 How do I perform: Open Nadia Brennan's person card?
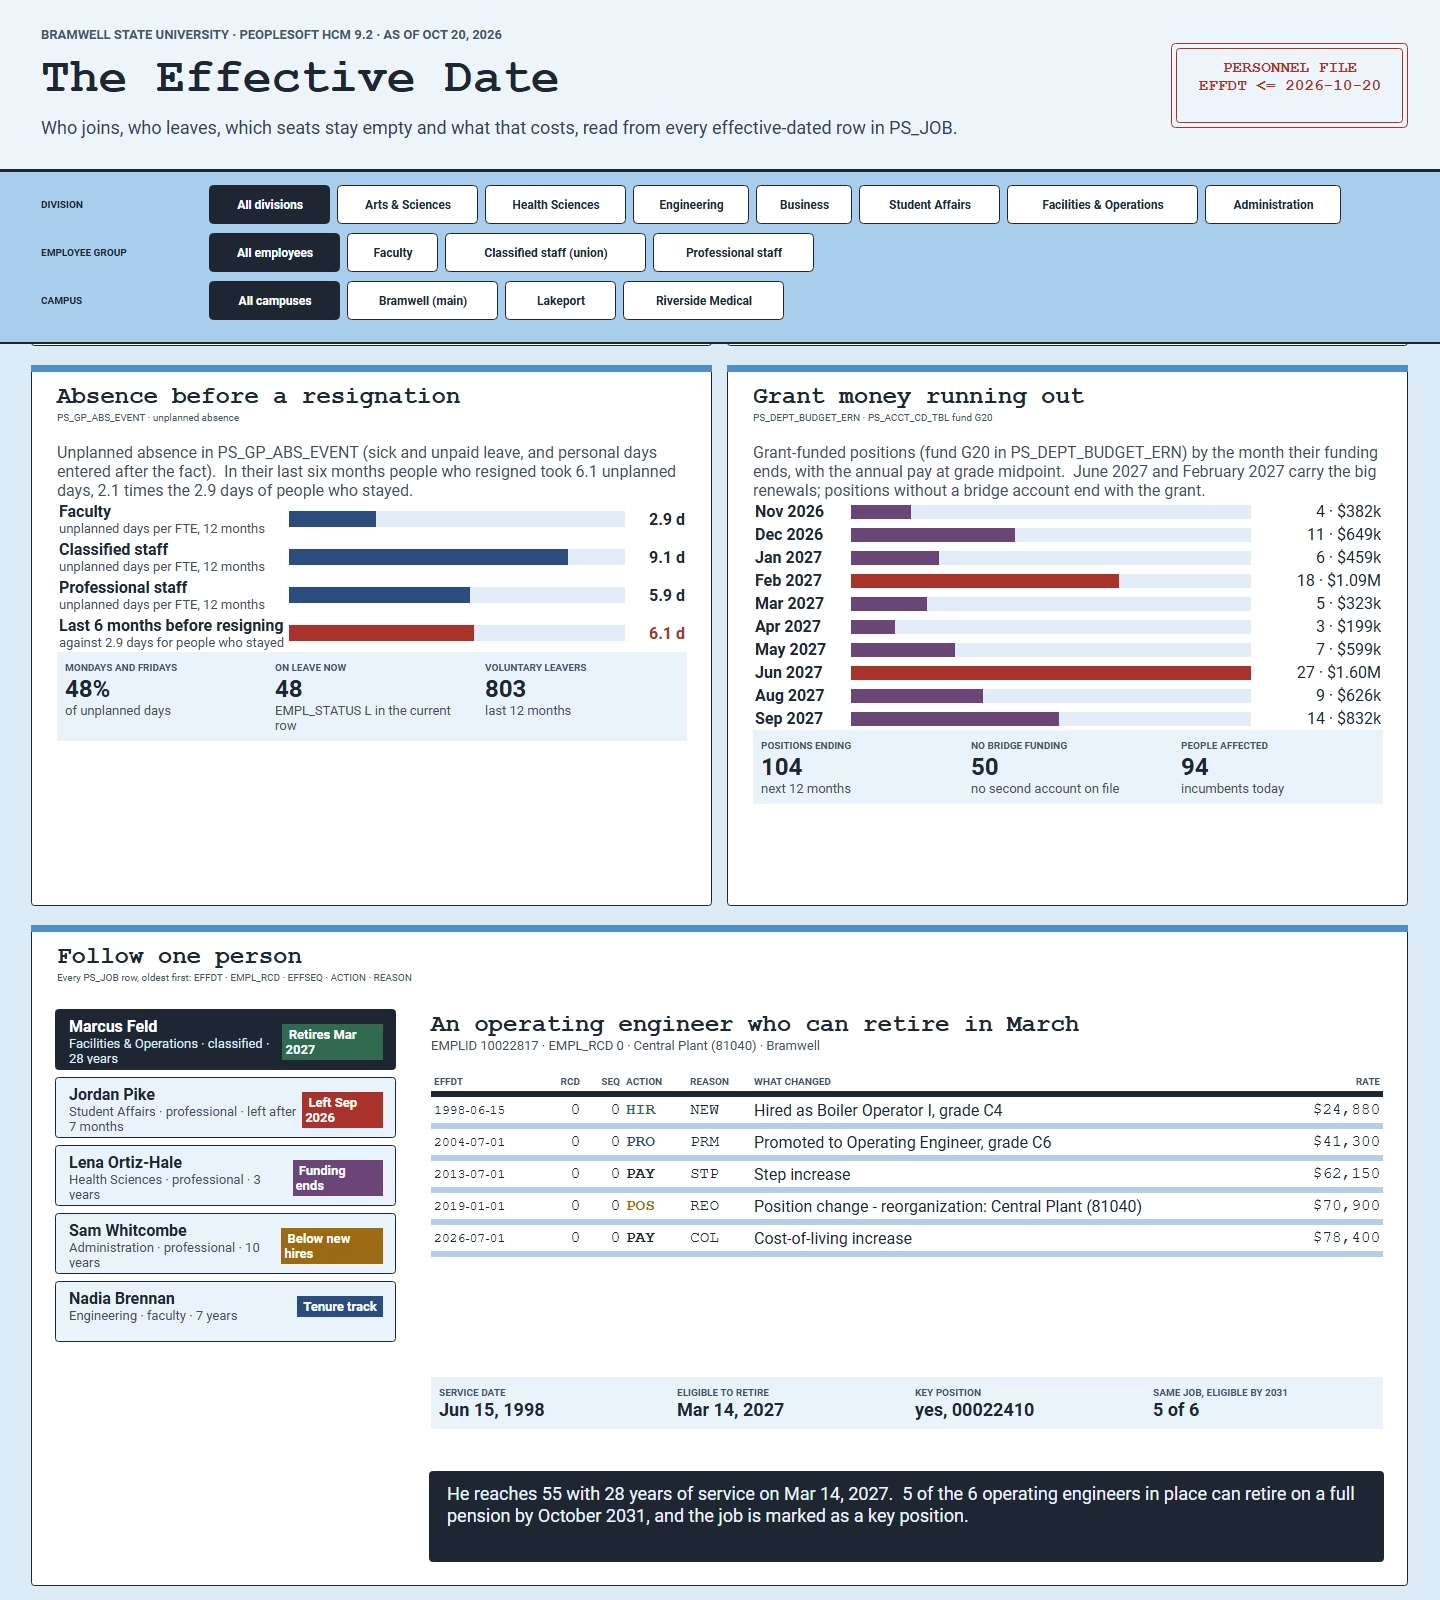pos(225,1312)
